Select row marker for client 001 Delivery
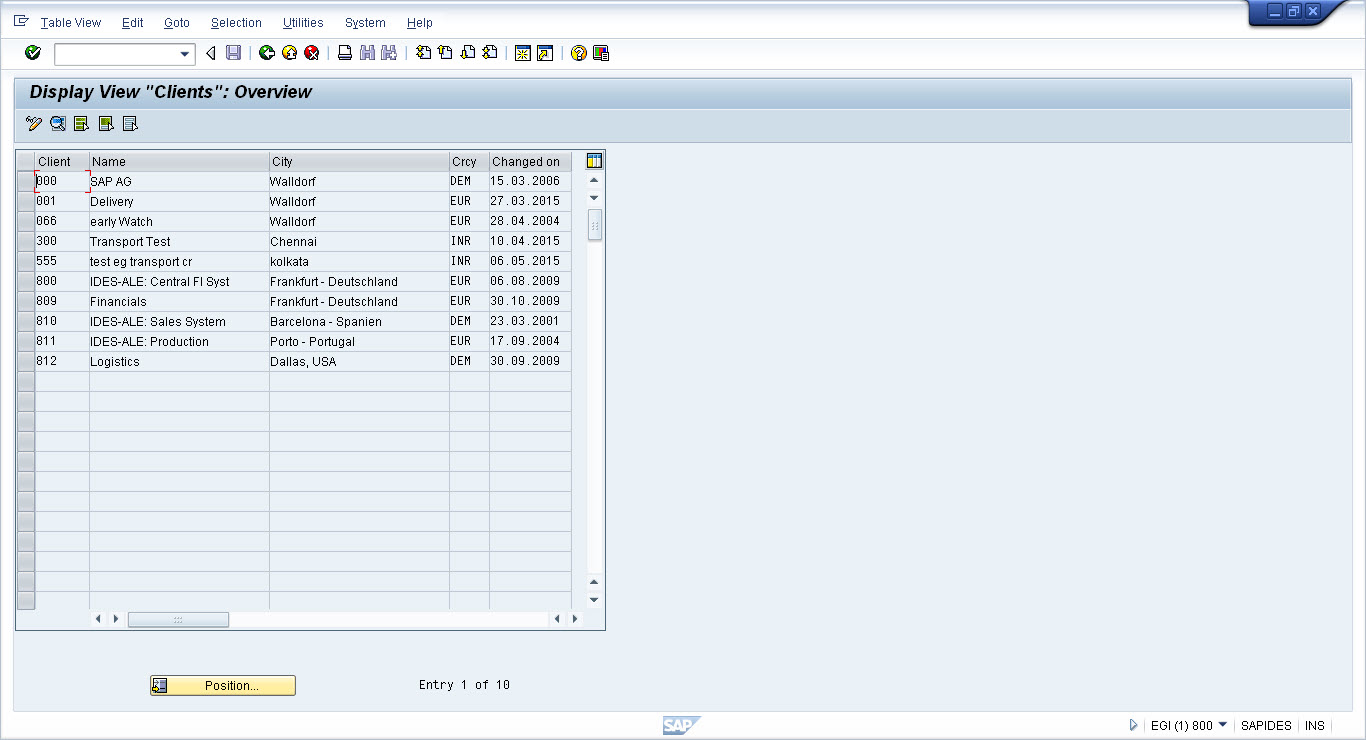 (x=26, y=201)
